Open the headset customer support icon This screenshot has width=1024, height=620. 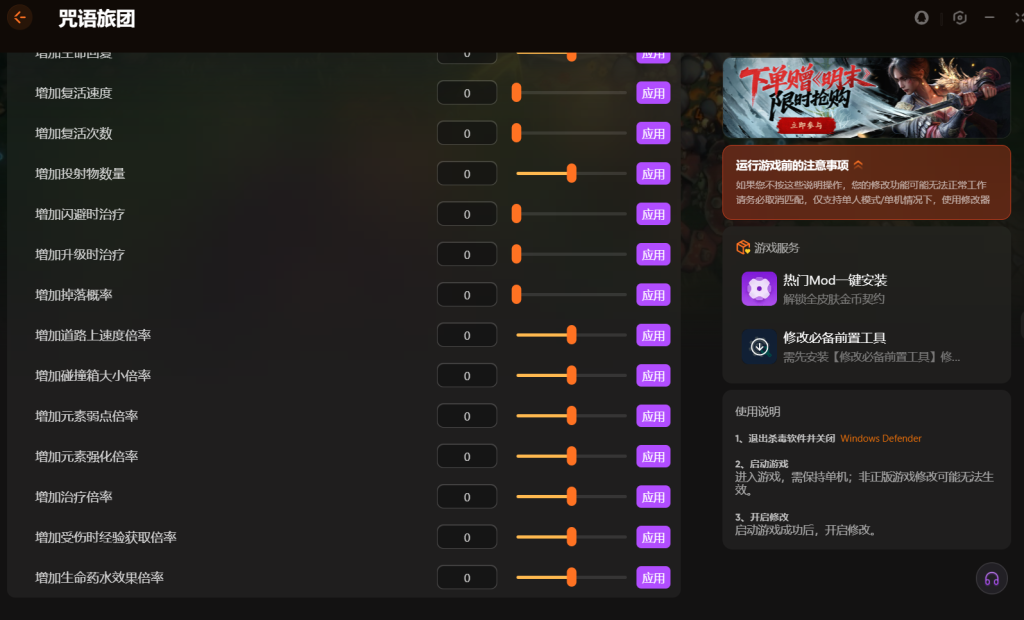(x=991, y=578)
